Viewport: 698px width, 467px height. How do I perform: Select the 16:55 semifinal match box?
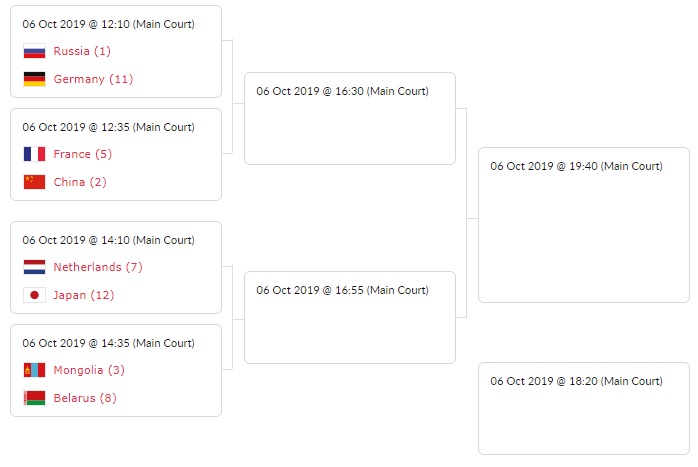point(349,317)
